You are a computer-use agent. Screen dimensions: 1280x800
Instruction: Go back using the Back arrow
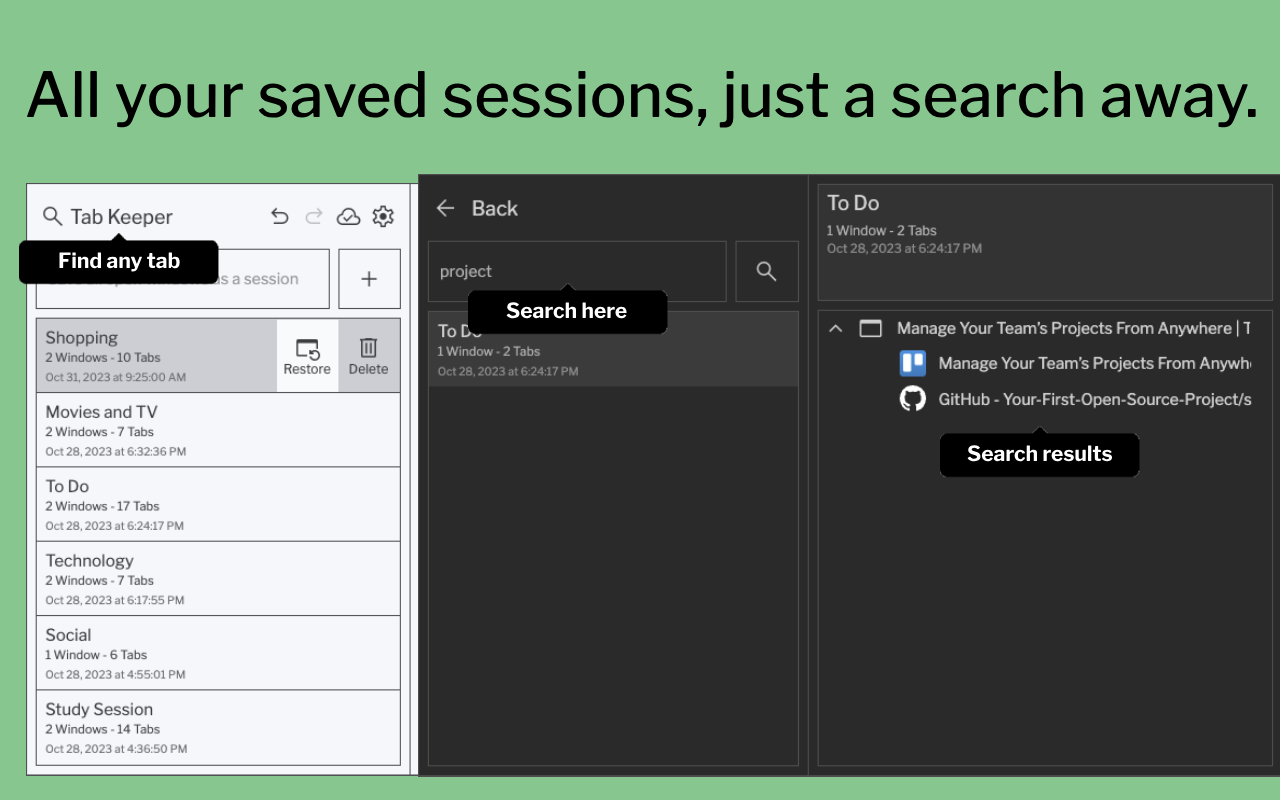(x=445, y=208)
